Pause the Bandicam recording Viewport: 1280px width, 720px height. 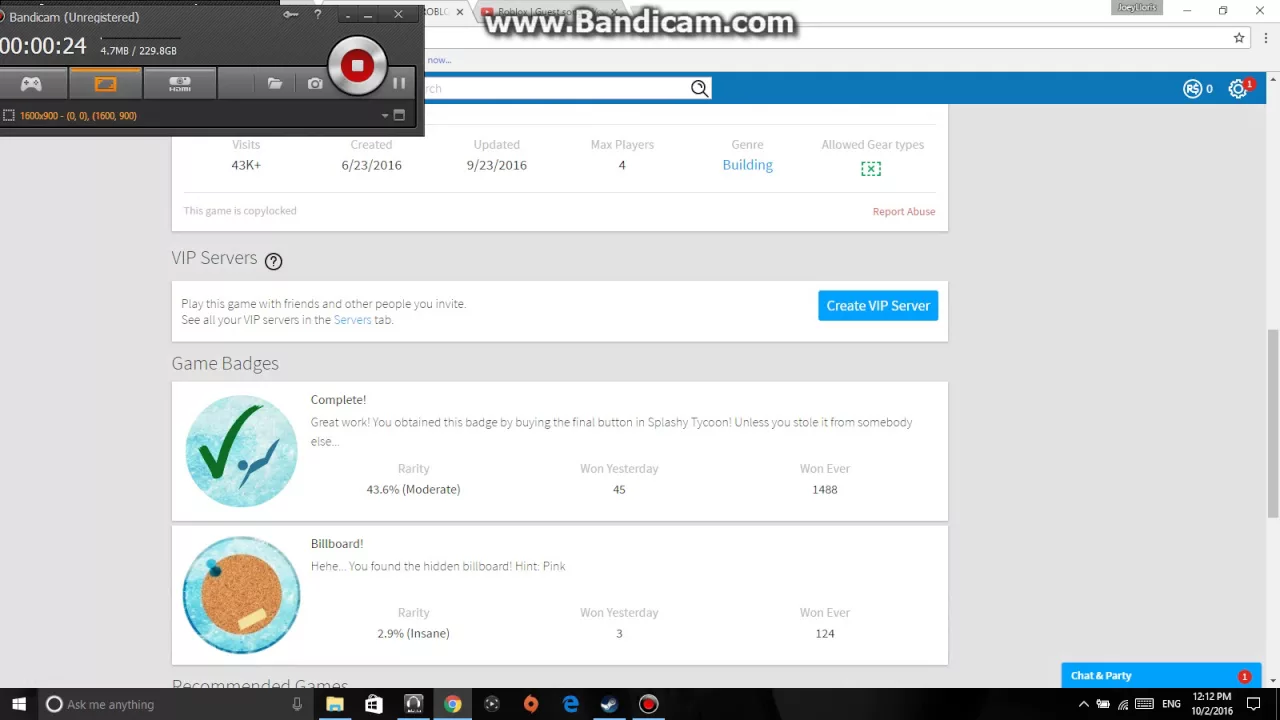click(x=399, y=84)
